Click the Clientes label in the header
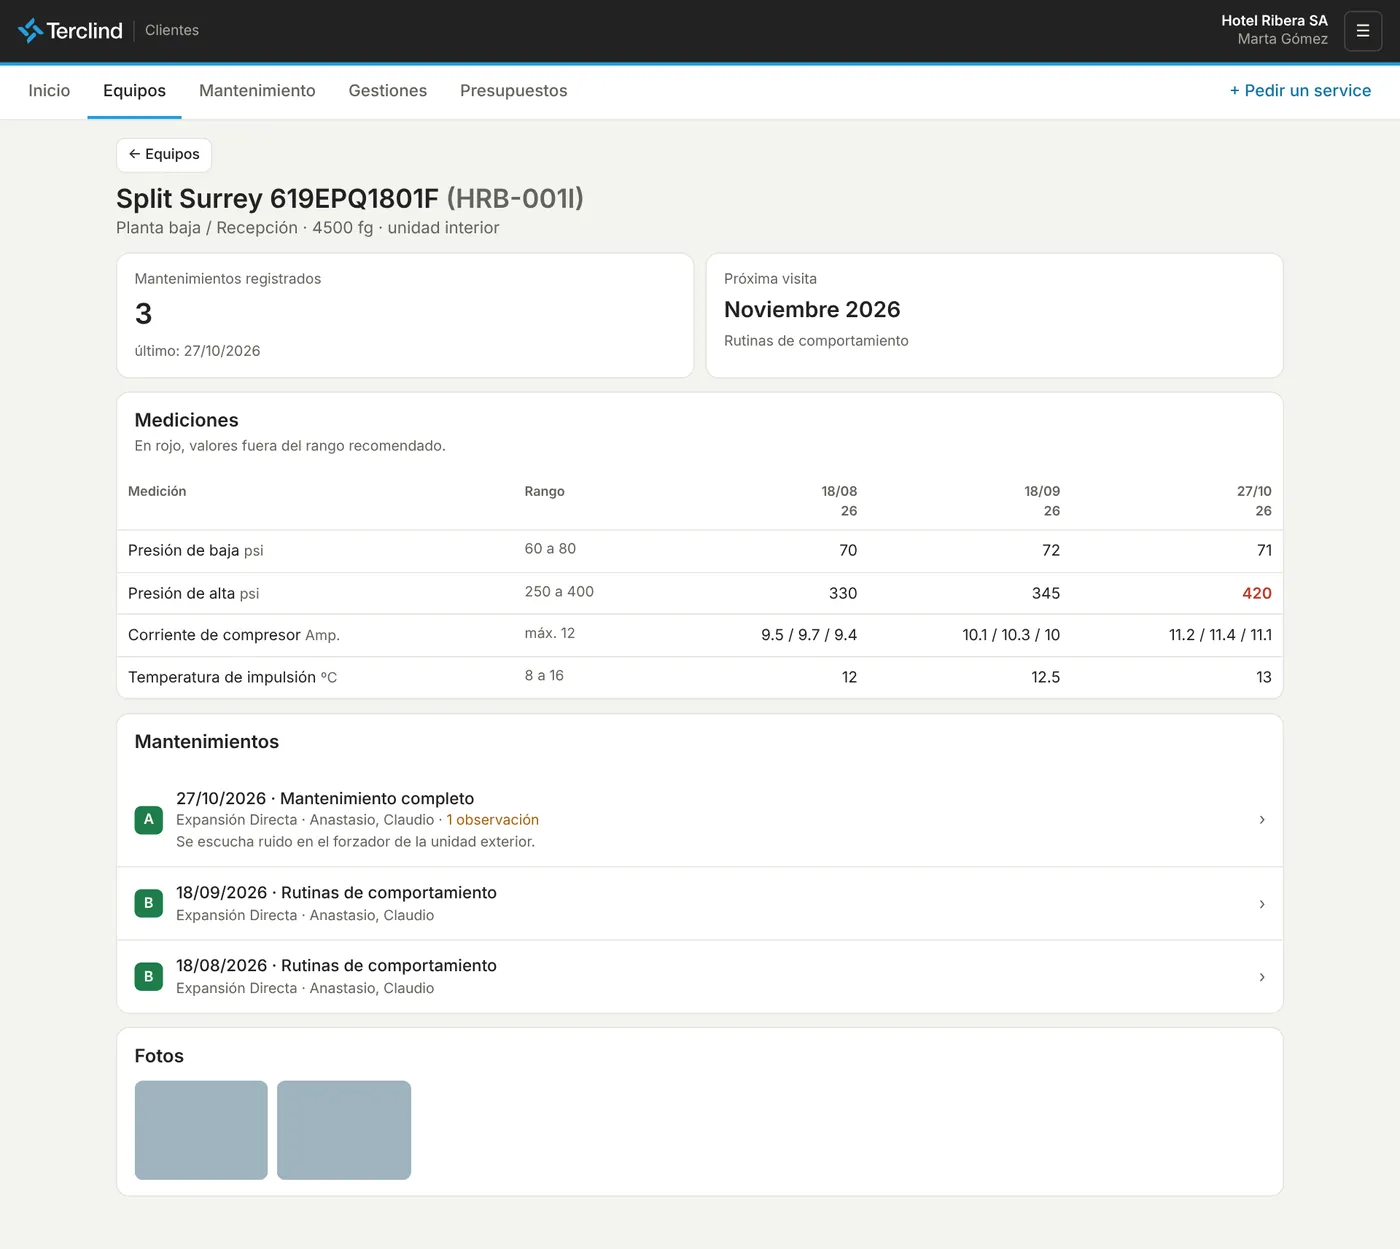 (x=172, y=31)
